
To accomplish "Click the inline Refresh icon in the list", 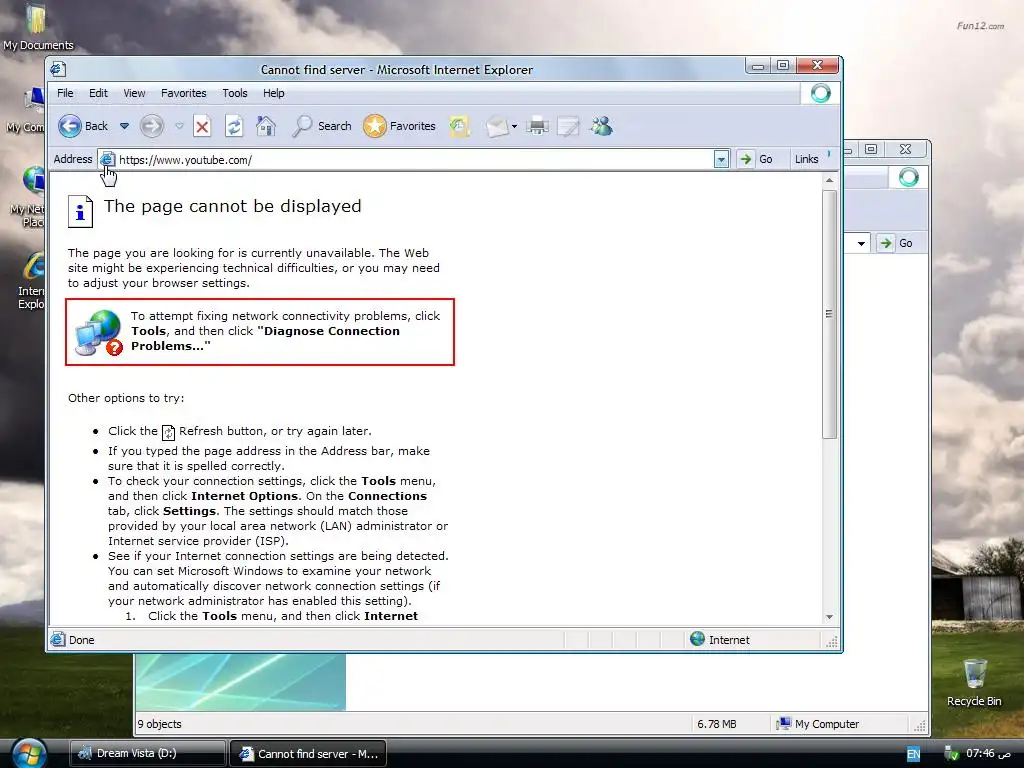I will (x=168, y=432).
